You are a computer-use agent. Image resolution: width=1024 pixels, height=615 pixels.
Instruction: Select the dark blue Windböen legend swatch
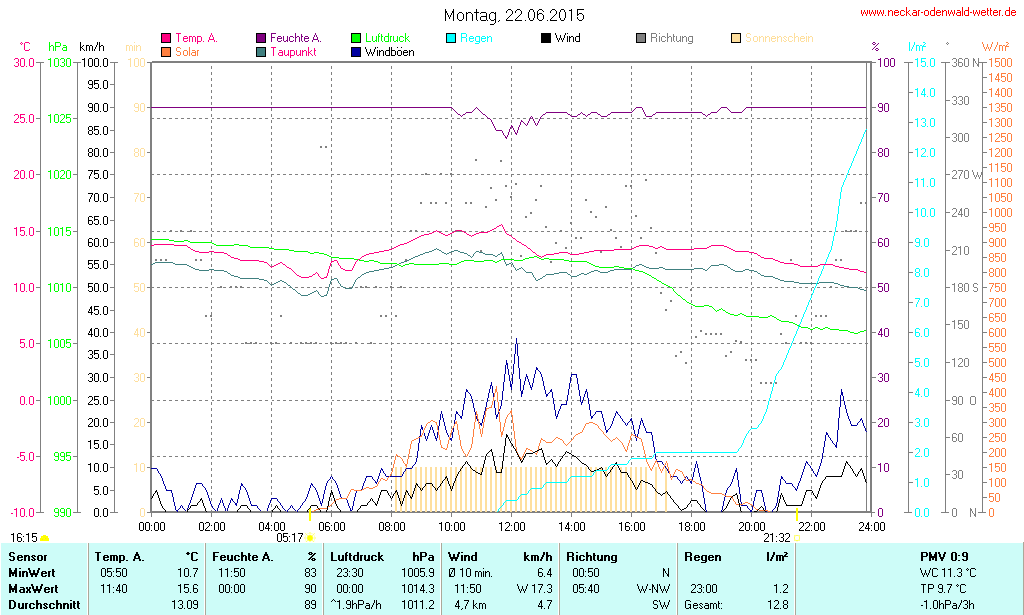[356, 51]
